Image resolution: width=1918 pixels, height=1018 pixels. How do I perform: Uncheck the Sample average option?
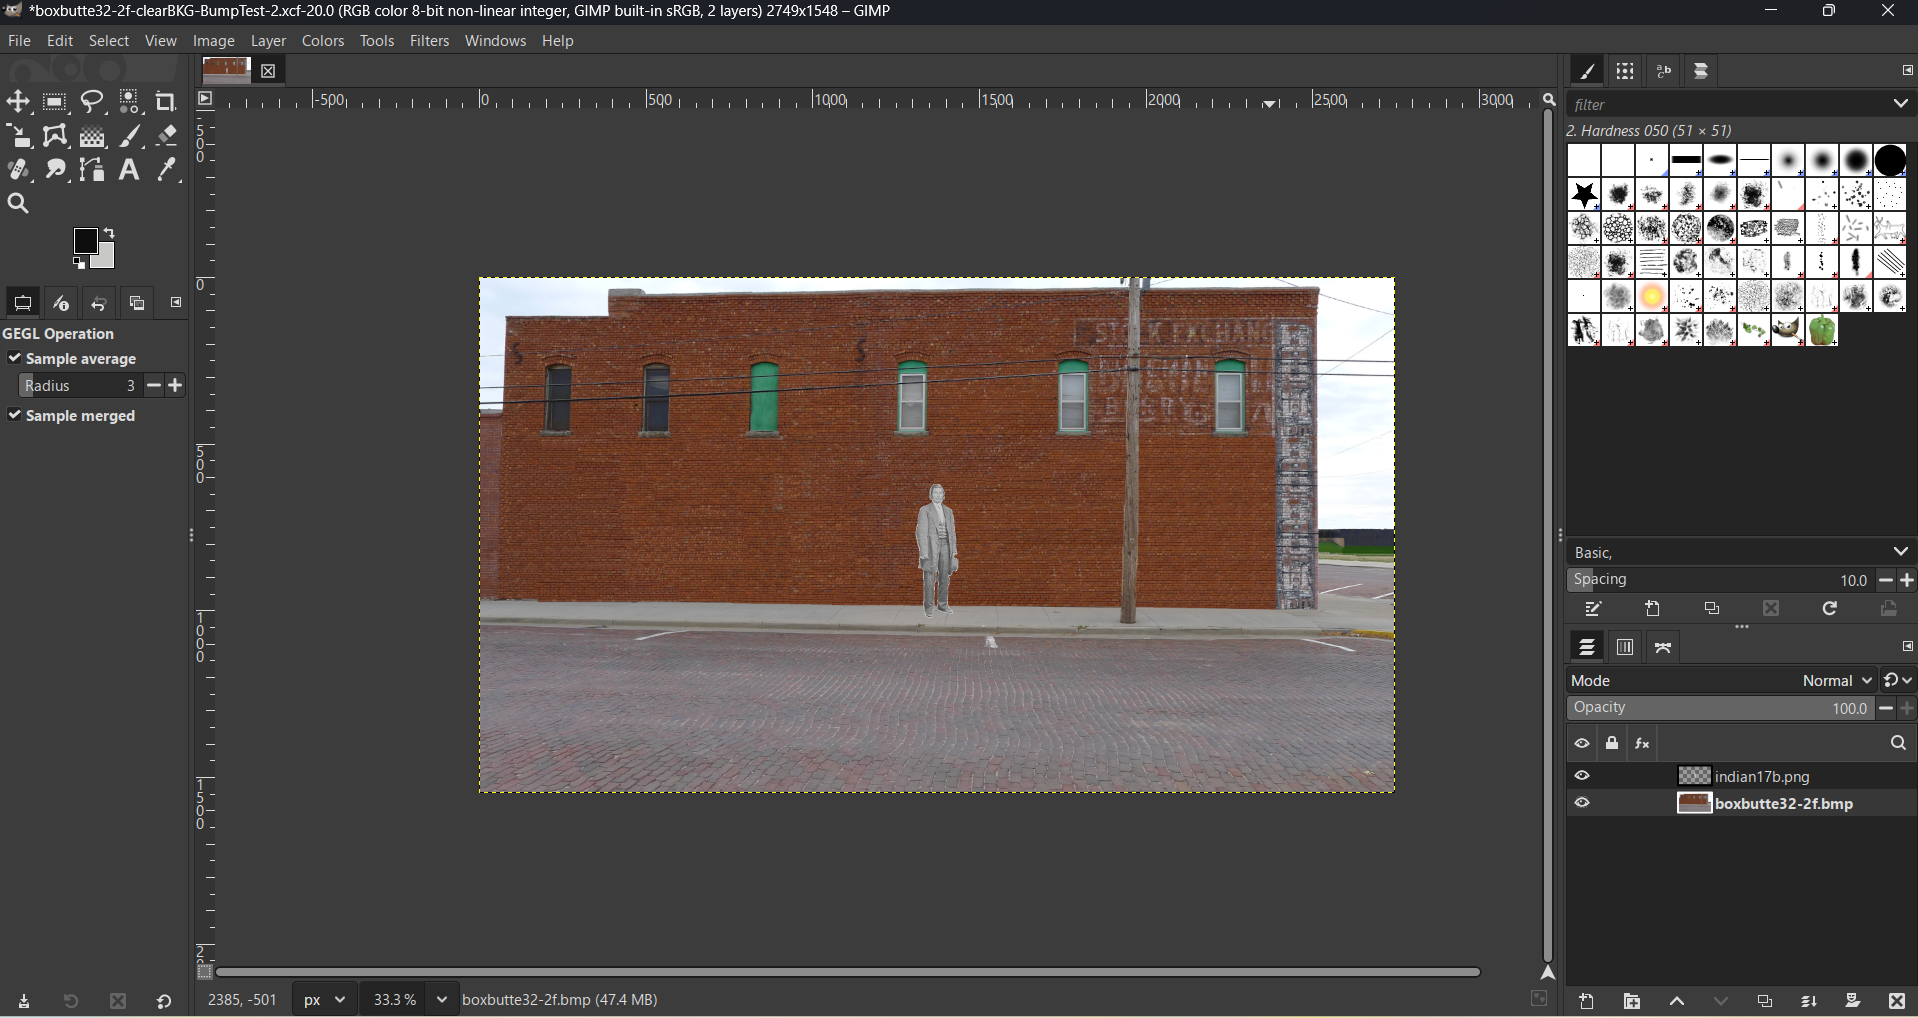[x=15, y=358]
